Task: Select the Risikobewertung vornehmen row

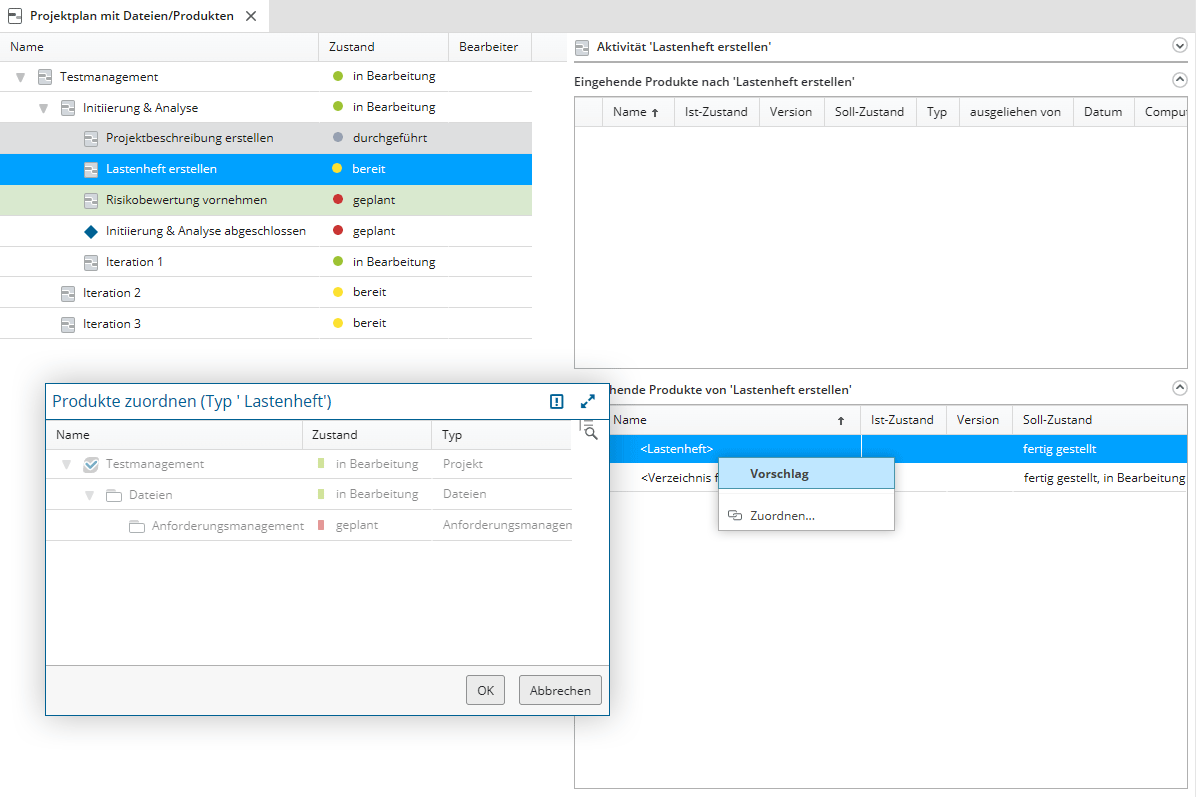Action: click(186, 200)
